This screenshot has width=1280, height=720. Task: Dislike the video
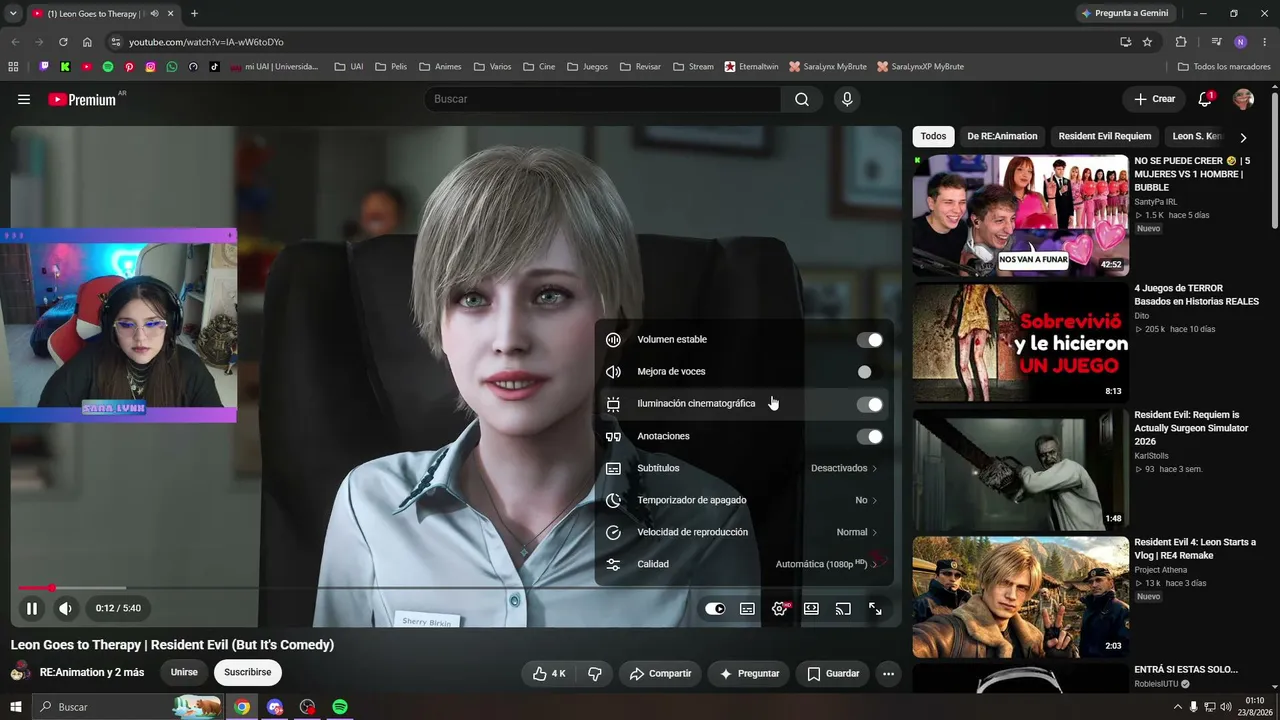(x=594, y=673)
